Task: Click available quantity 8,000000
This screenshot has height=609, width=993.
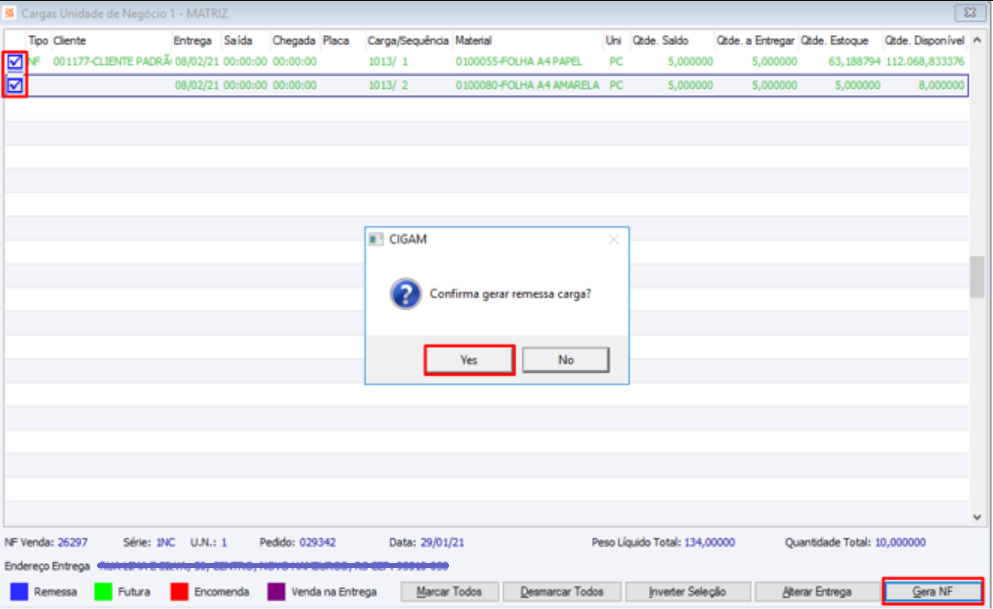Action: click(941, 85)
